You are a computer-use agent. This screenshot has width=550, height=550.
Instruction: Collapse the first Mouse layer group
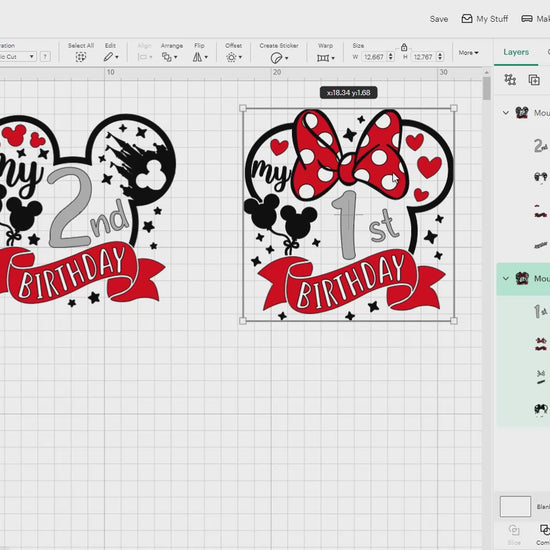pyautogui.click(x=505, y=113)
